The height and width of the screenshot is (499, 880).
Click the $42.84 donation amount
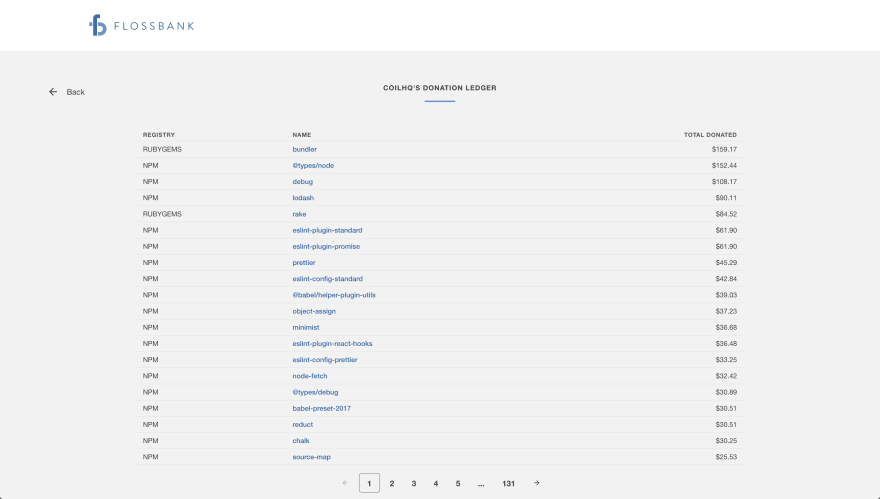726,278
